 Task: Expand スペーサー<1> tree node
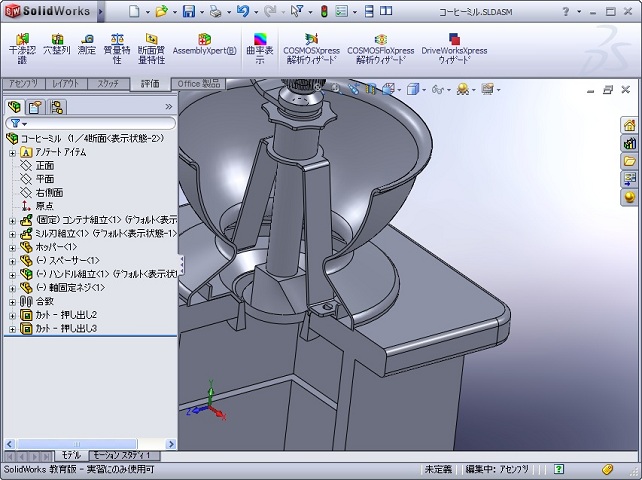pos(12,261)
